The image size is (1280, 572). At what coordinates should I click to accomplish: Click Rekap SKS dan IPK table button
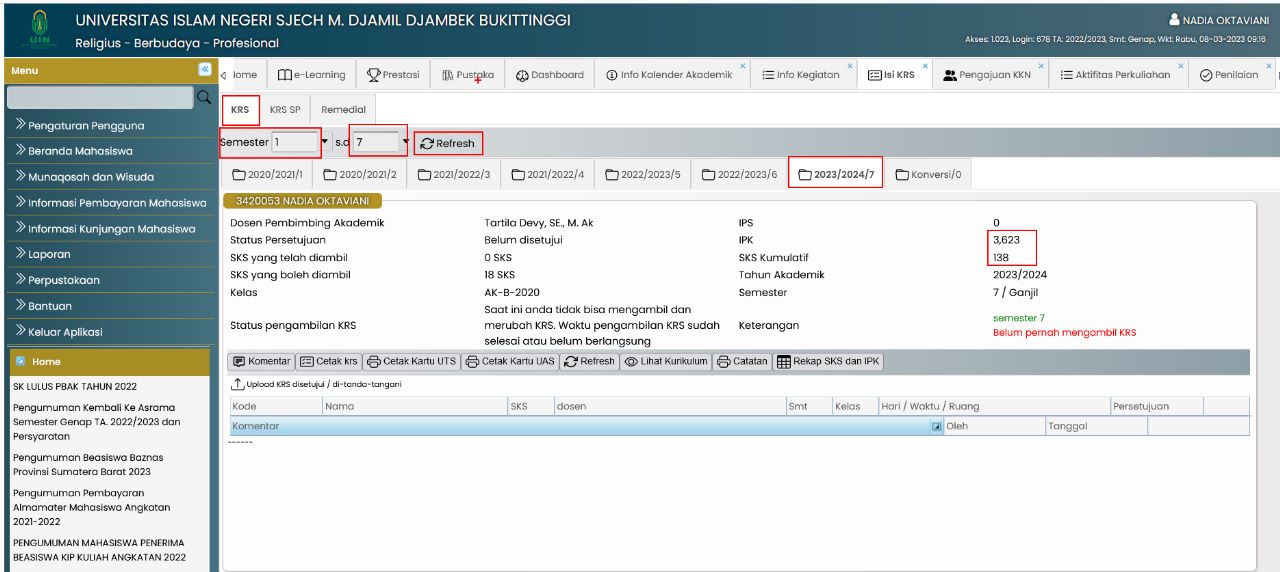coord(829,362)
